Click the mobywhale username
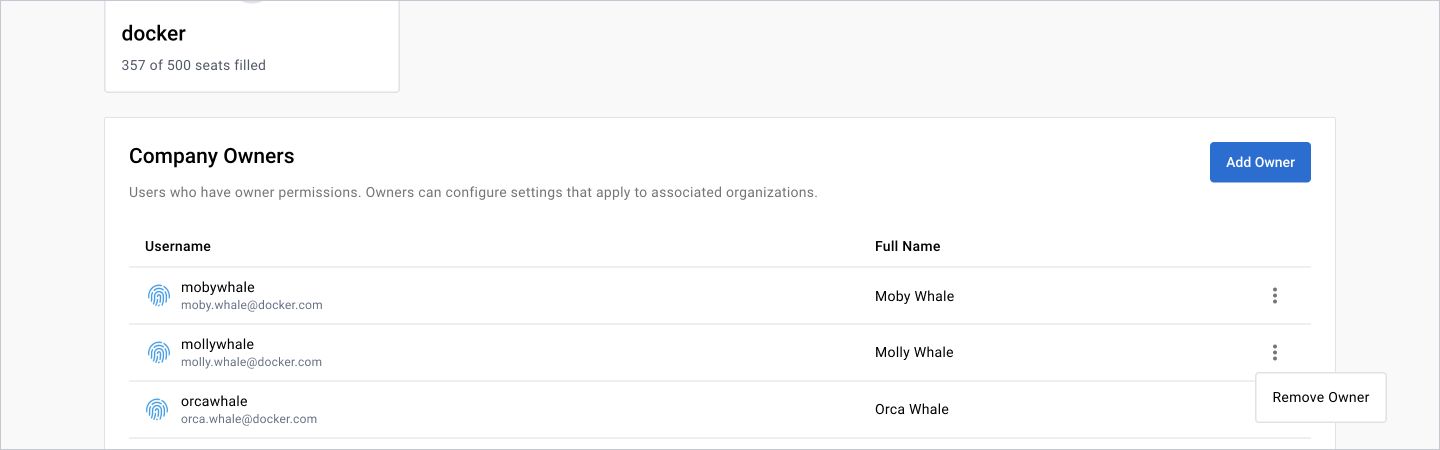Screen dimensions: 1440x450 (x=217, y=288)
